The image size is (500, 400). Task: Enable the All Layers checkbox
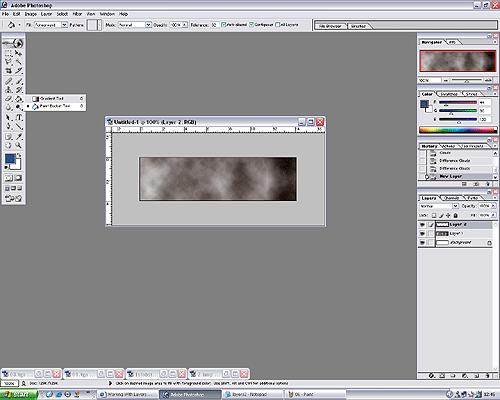click(277, 25)
